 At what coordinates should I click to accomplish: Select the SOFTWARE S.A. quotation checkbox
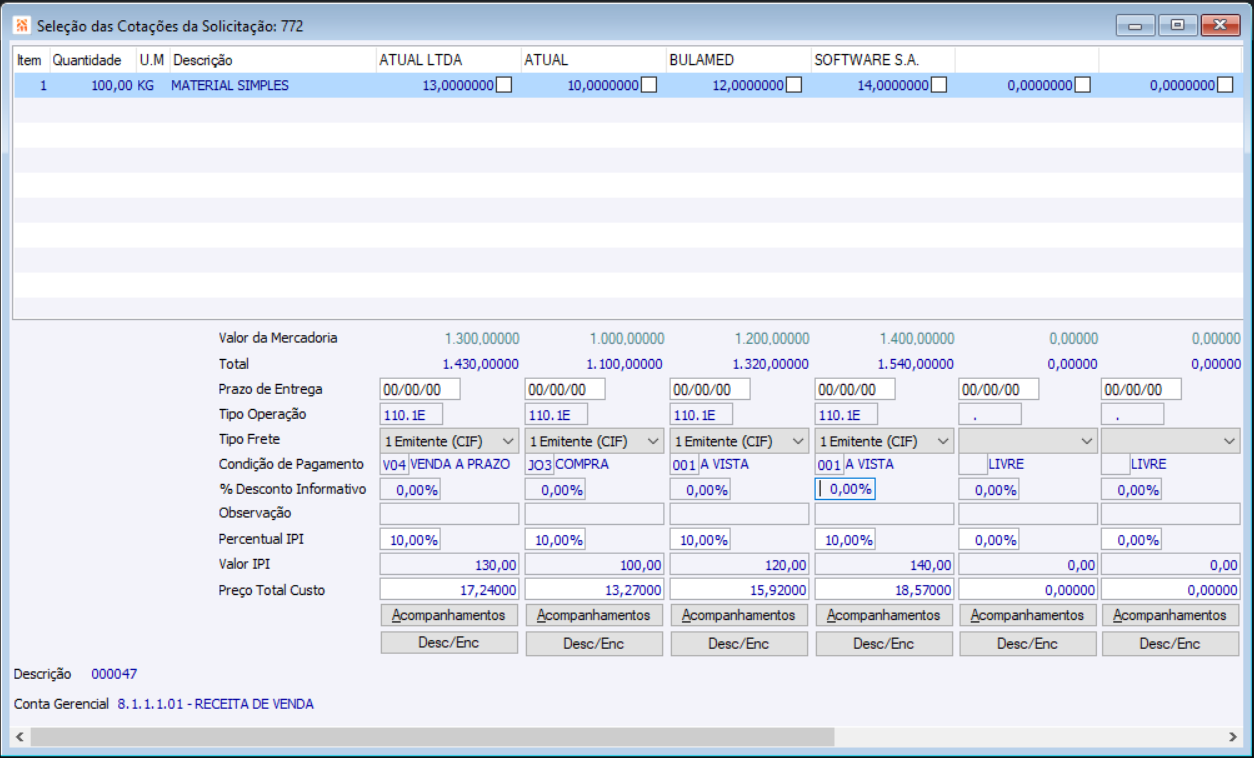939,85
